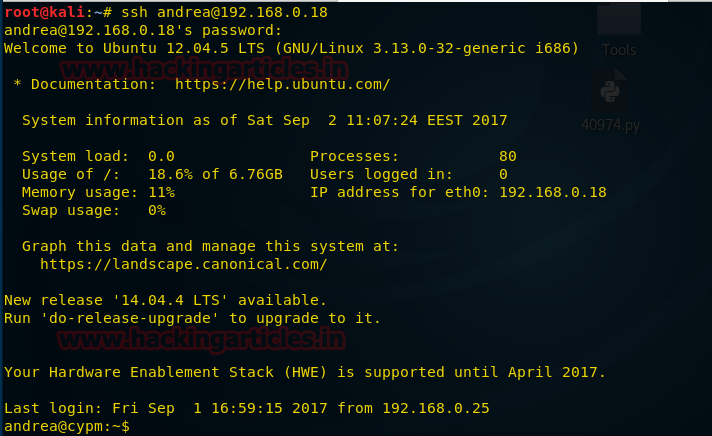Click the andrea@cypm:~$ shell prompt
Image resolution: width=712 pixels, height=436 pixels.
[66, 426]
